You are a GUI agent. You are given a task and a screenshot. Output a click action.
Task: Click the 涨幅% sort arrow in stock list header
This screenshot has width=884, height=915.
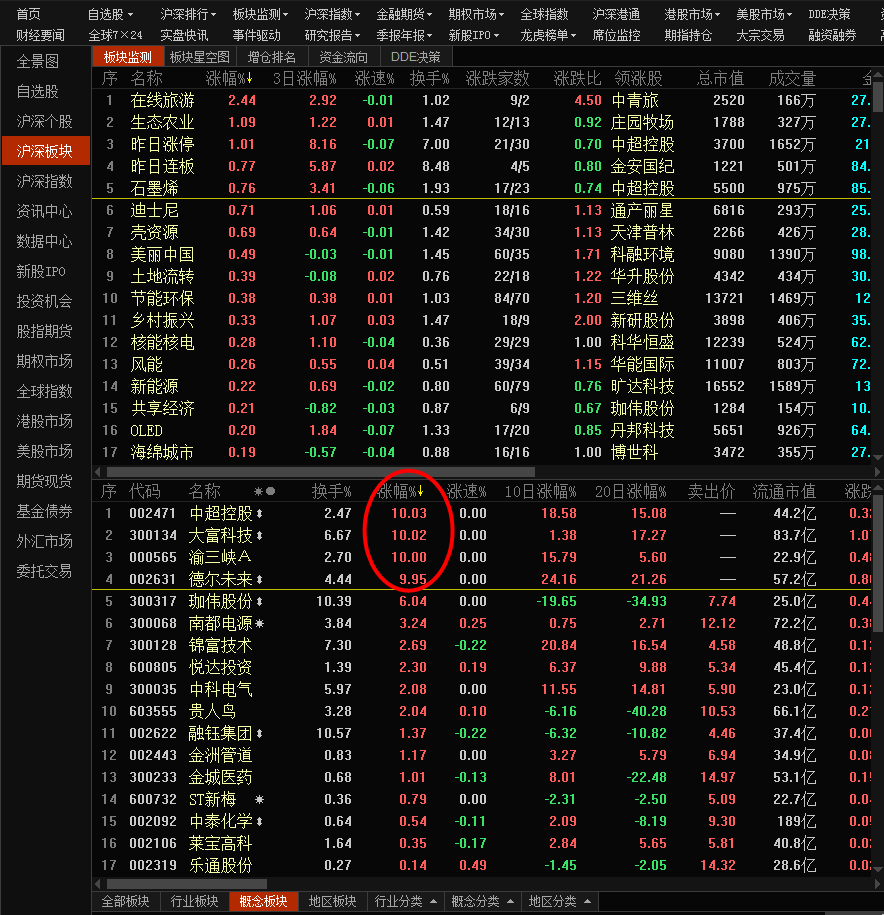coord(420,491)
